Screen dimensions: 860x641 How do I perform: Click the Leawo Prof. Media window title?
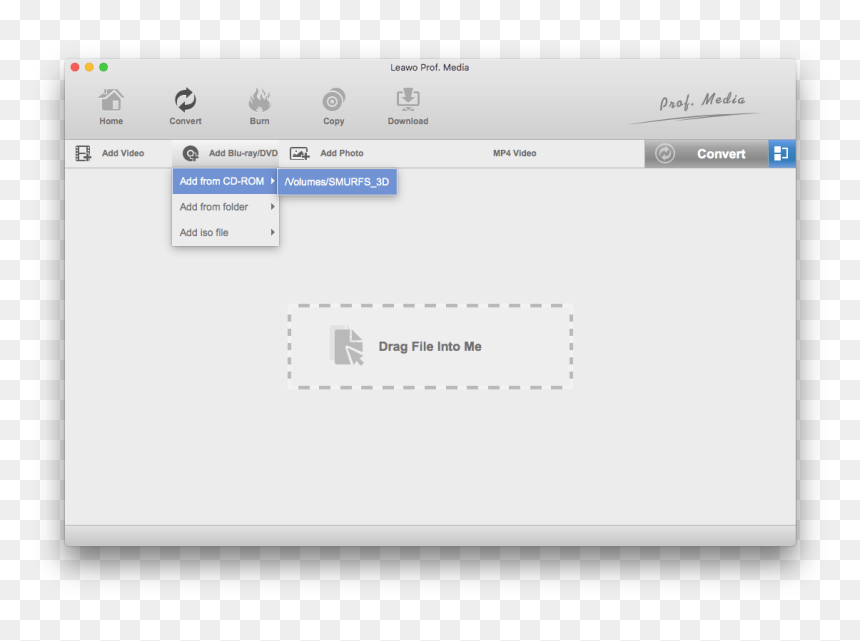(429, 67)
